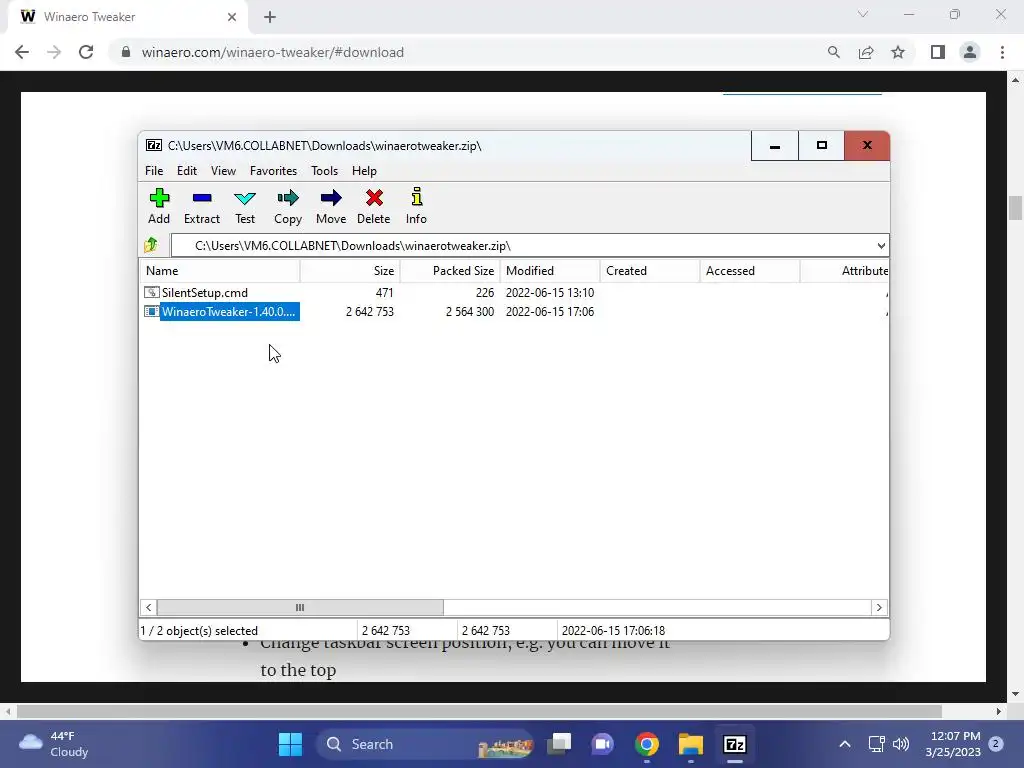The width and height of the screenshot is (1024, 768).
Task: Go up one folder level icon
Action: 151,245
